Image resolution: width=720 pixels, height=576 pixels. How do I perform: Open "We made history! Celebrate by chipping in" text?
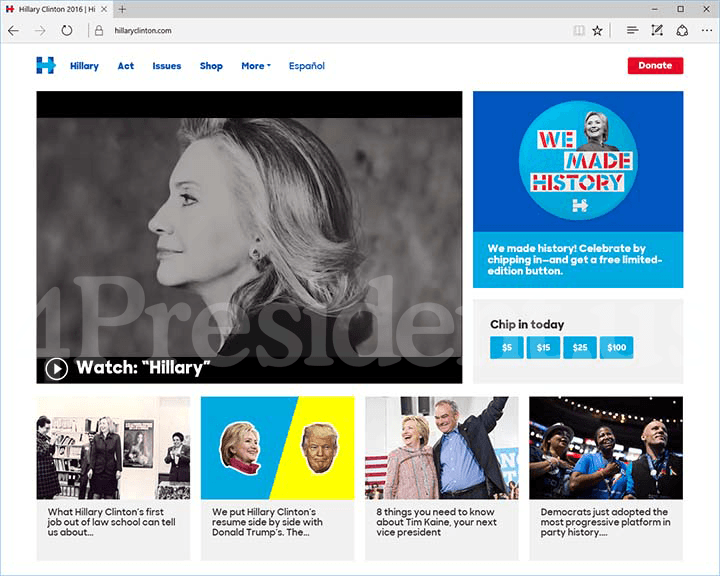pyautogui.click(x=574, y=260)
